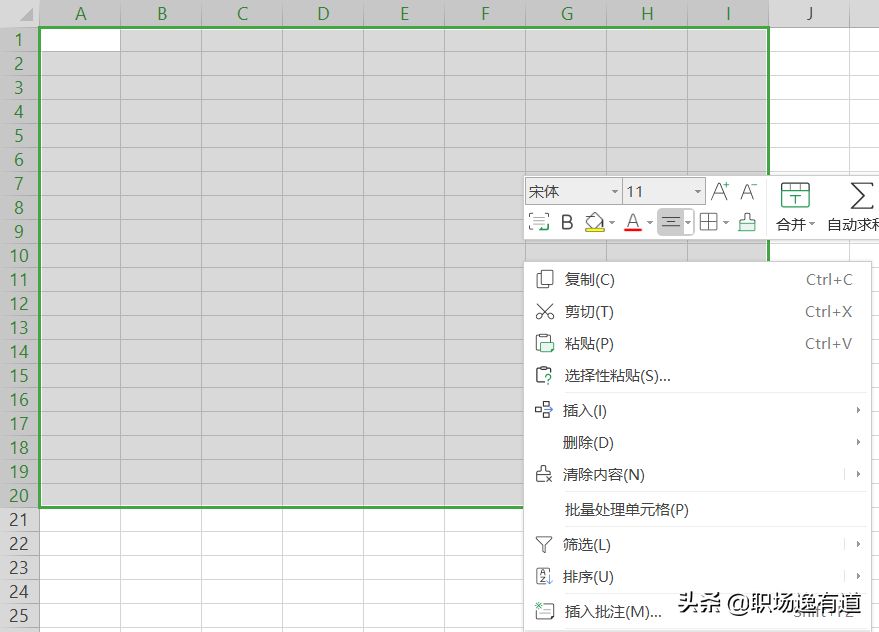Expand the fill color dropdown arrow
This screenshot has height=632, width=879.
click(612, 223)
